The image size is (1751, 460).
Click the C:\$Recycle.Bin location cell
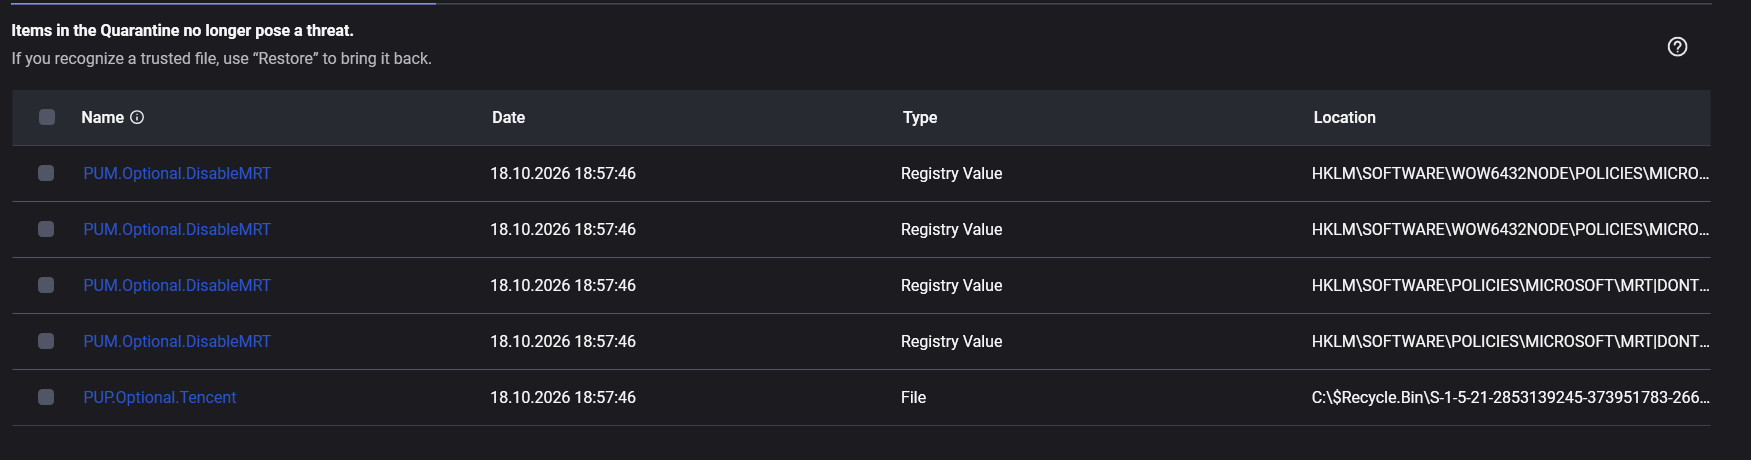point(1510,397)
